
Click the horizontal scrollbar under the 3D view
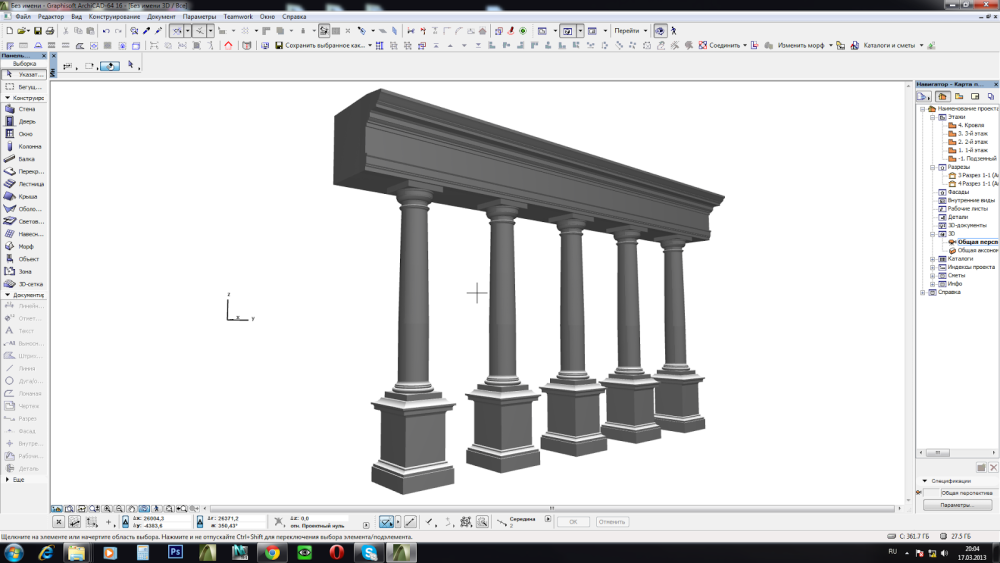(x=552, y=508)
